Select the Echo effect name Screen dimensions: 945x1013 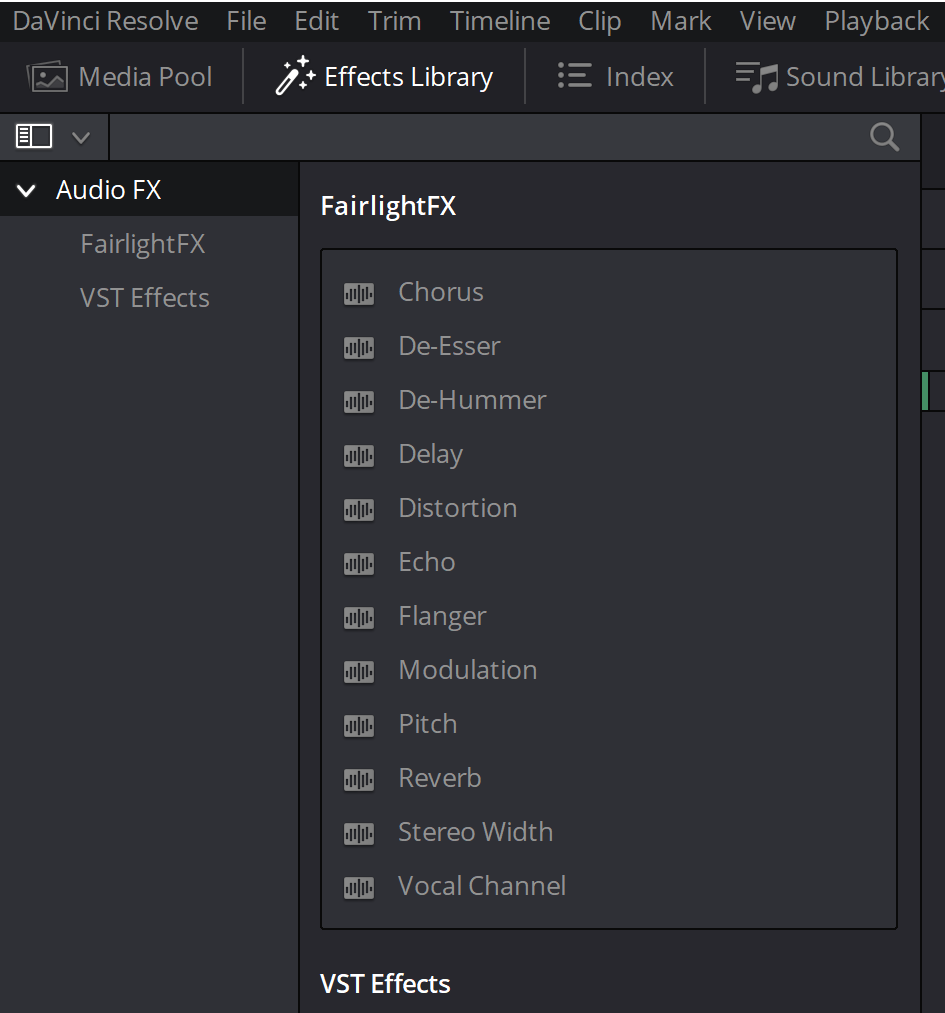427,562
